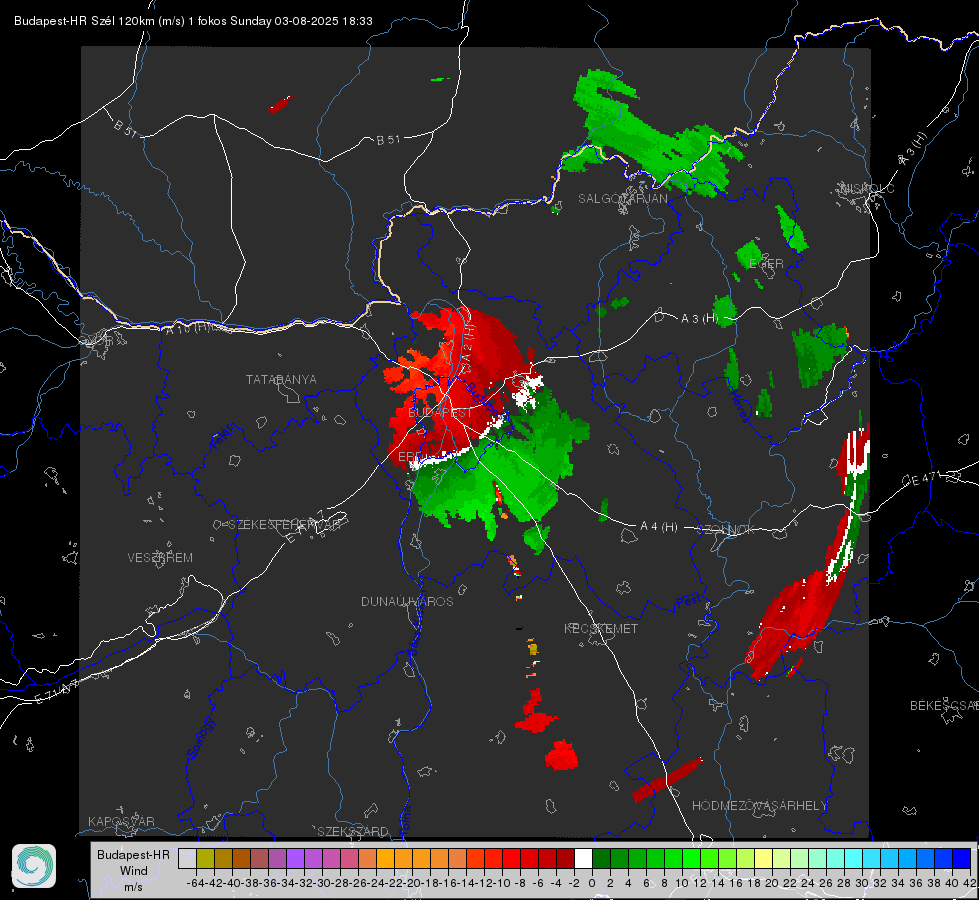979x900 pixels.
Task: Click the Somogy county label
Action: coord(201,738)
